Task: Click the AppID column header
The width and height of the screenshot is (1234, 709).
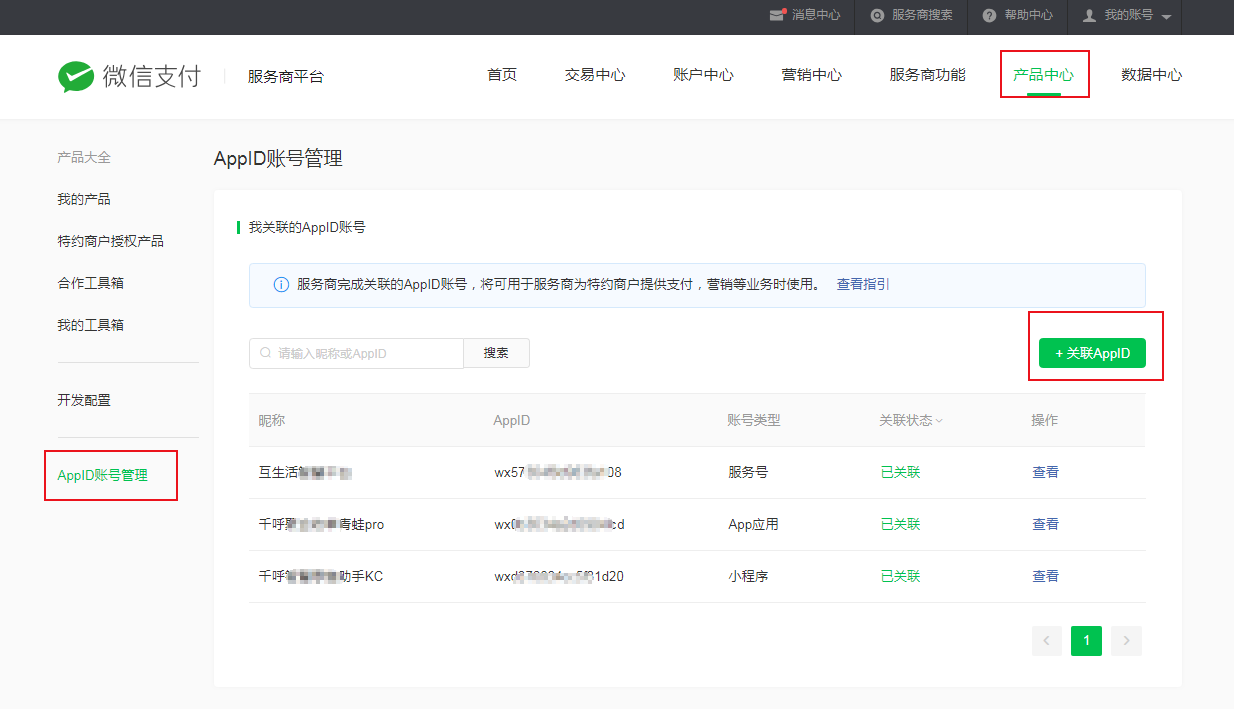Action: click(x=512, y=420)
